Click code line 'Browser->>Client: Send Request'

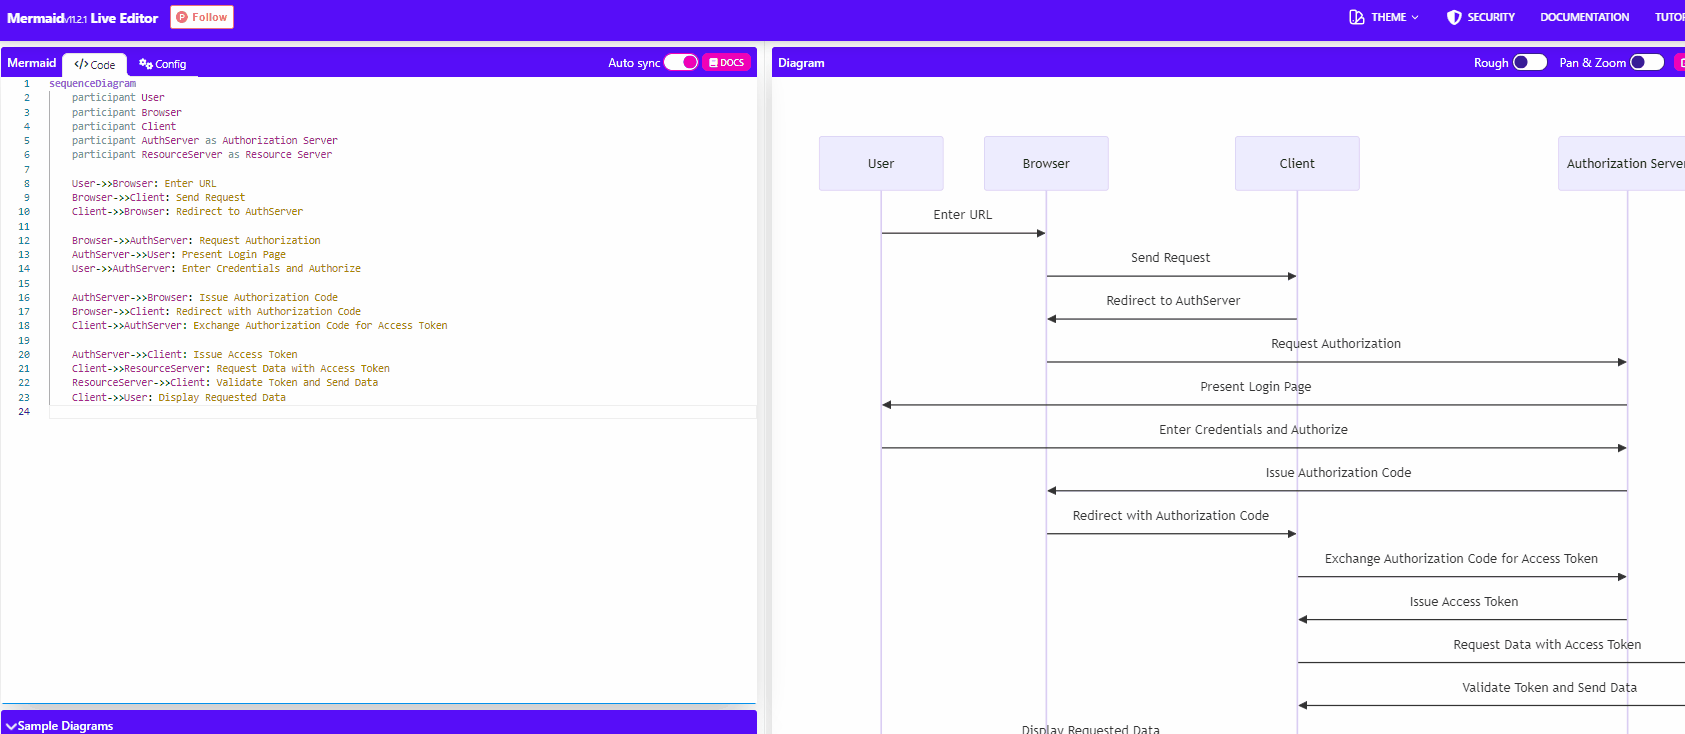click(x=158, y=198)
